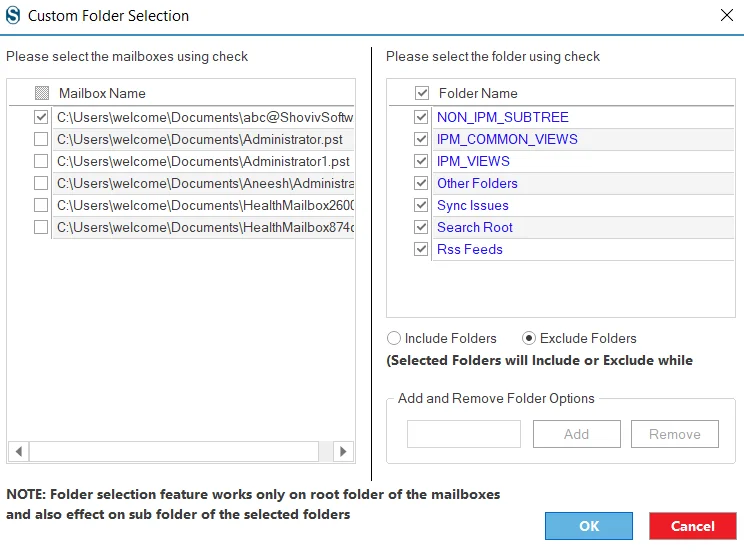Select the Documents\Administrator1.pst row

tap(204, 161)
